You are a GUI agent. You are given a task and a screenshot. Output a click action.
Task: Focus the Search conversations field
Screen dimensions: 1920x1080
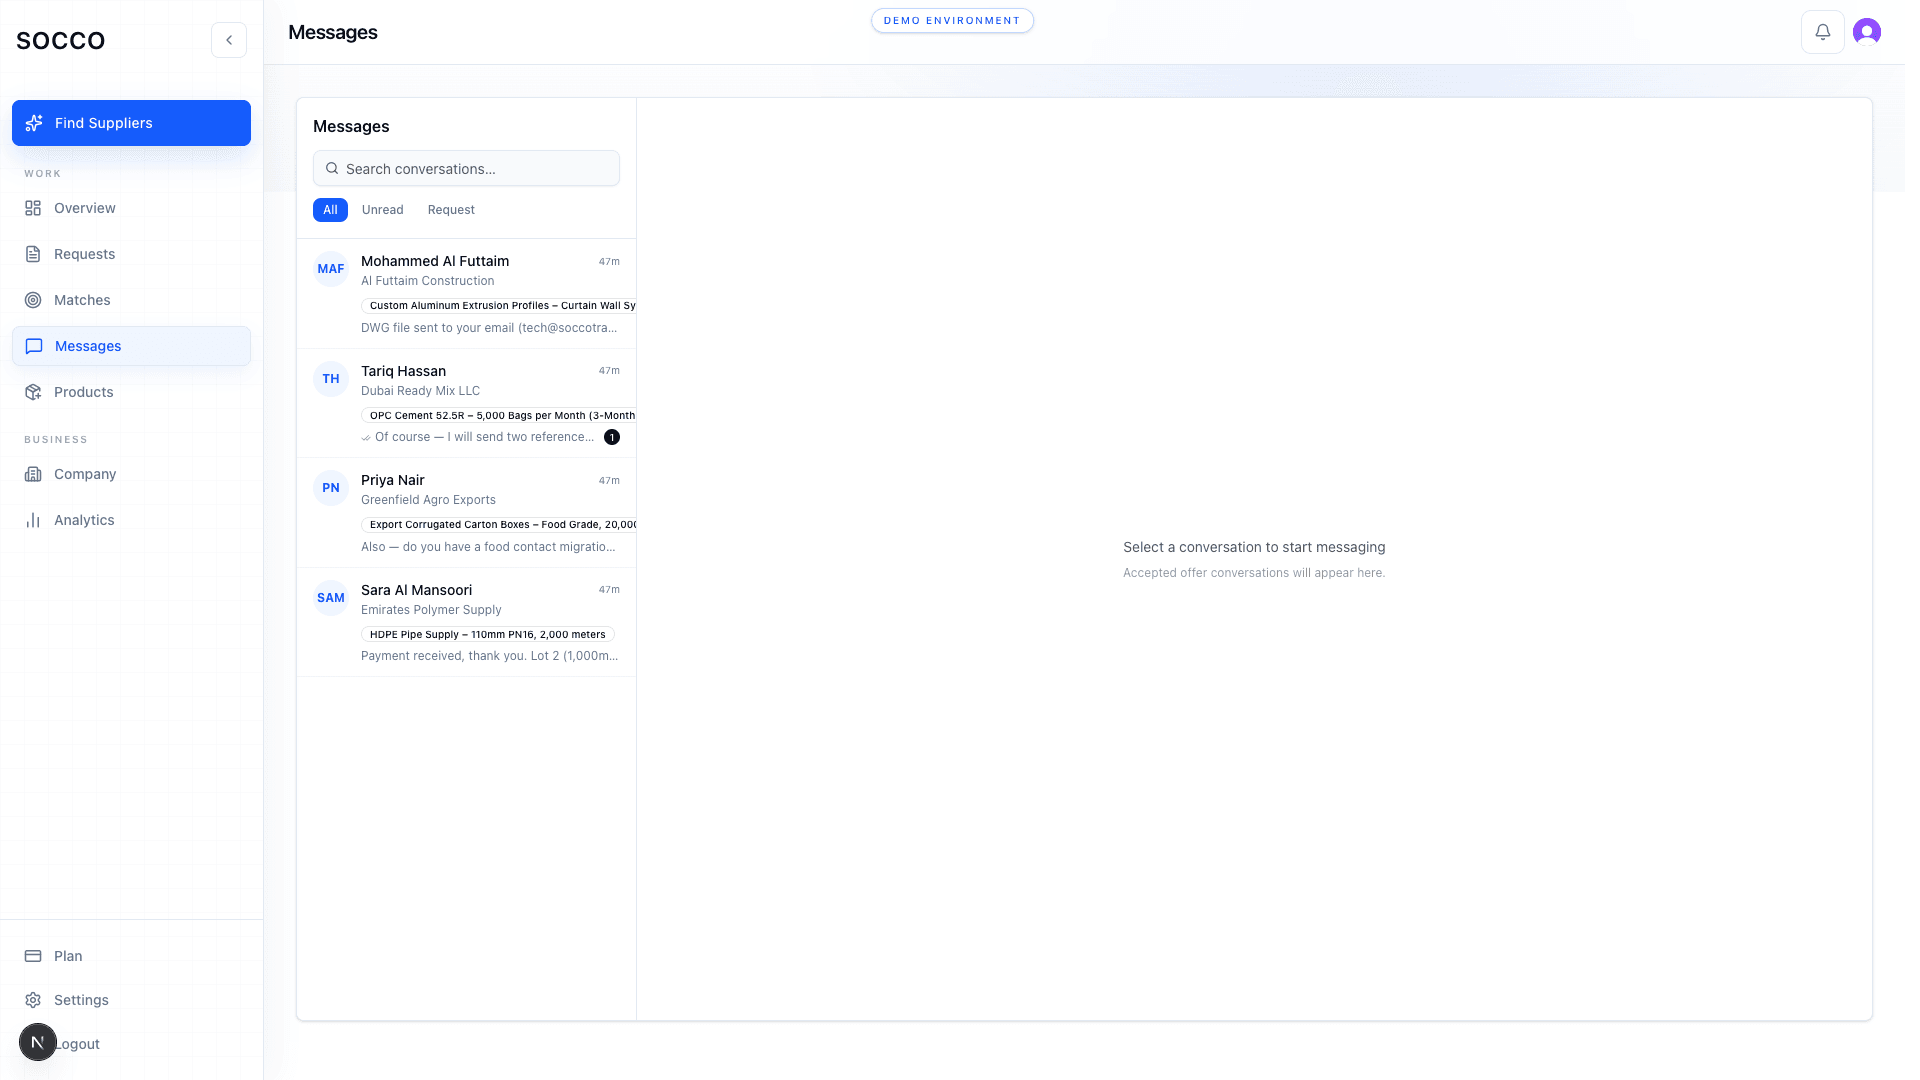click(466, 168)
